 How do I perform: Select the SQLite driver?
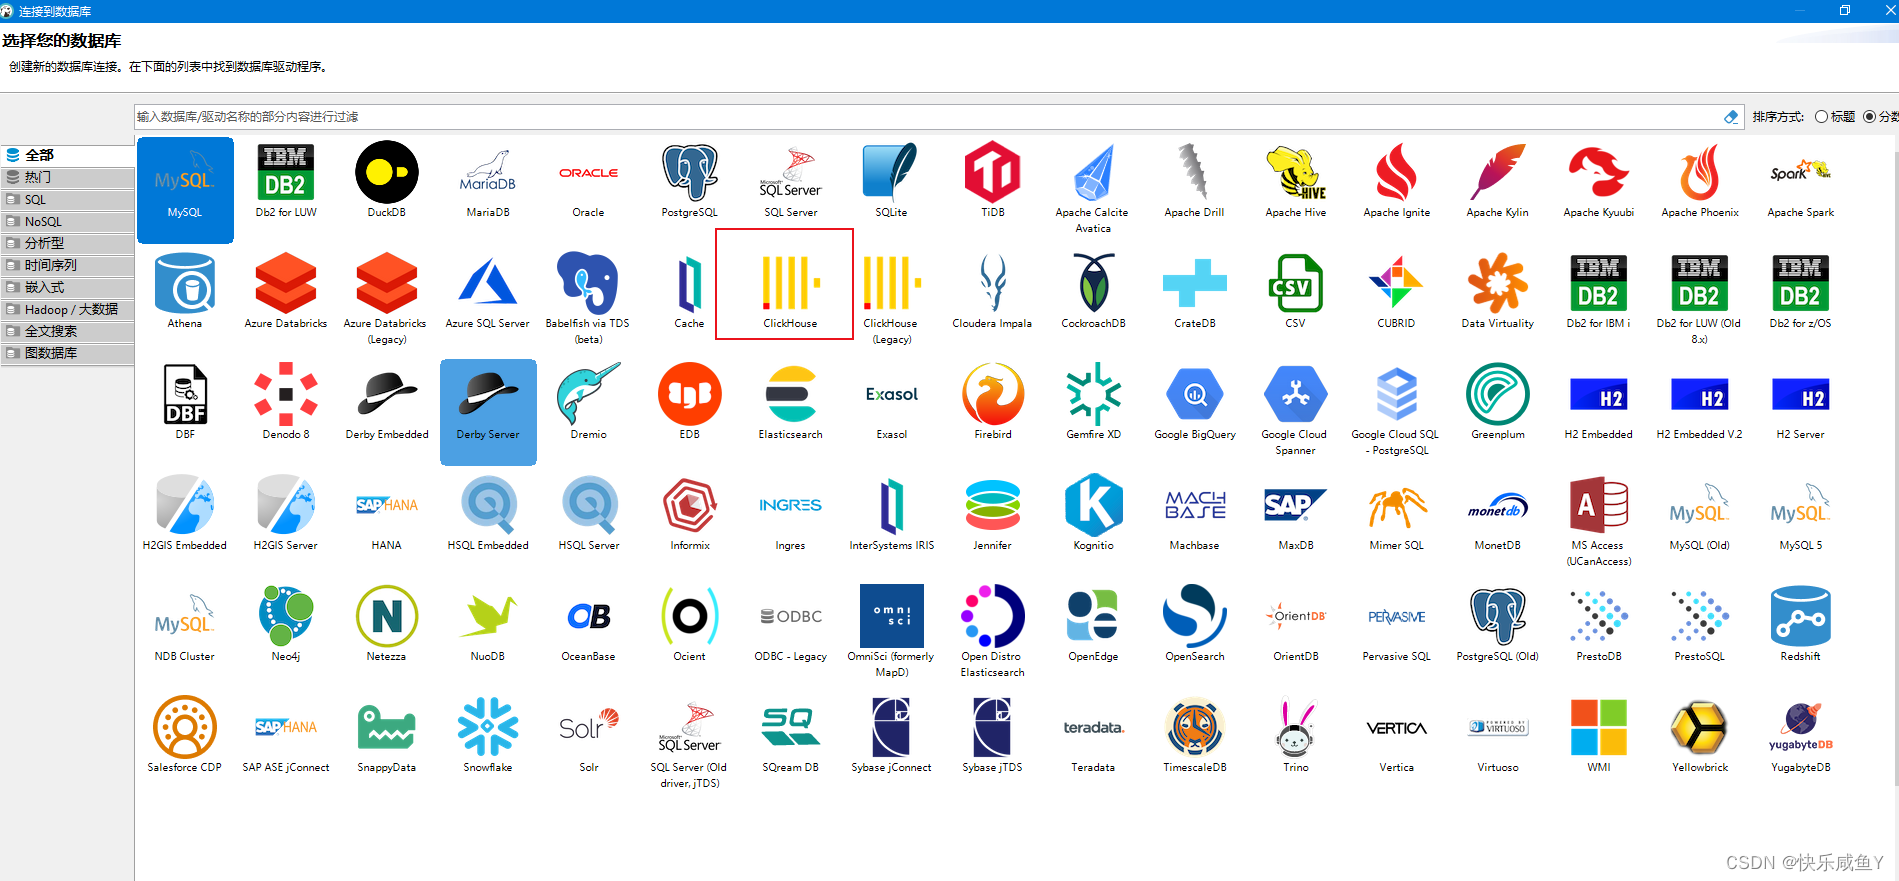pos(891,182)
